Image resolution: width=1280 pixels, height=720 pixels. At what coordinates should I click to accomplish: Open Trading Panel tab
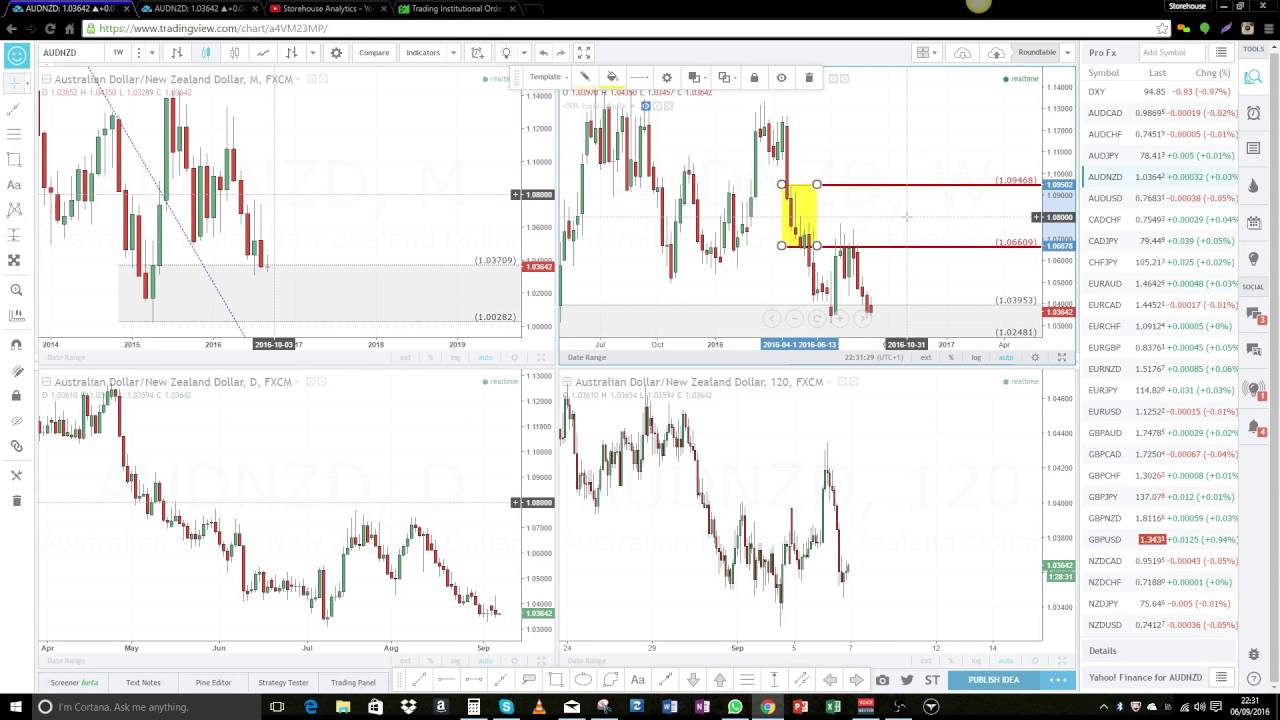[353, 682]
